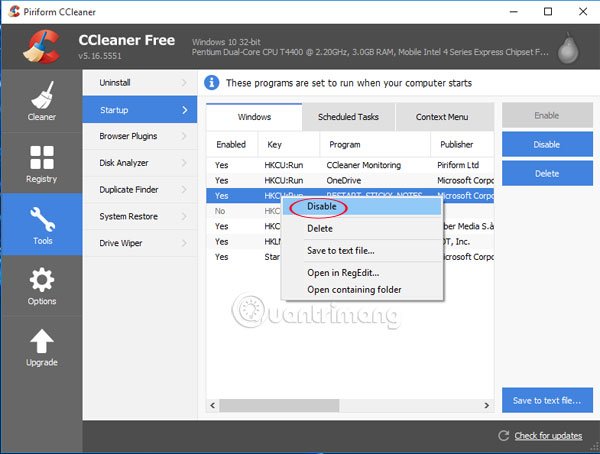600x454 pixels.
Task: Click the CCleaner logo in header
Action: [x=41, y=47]
